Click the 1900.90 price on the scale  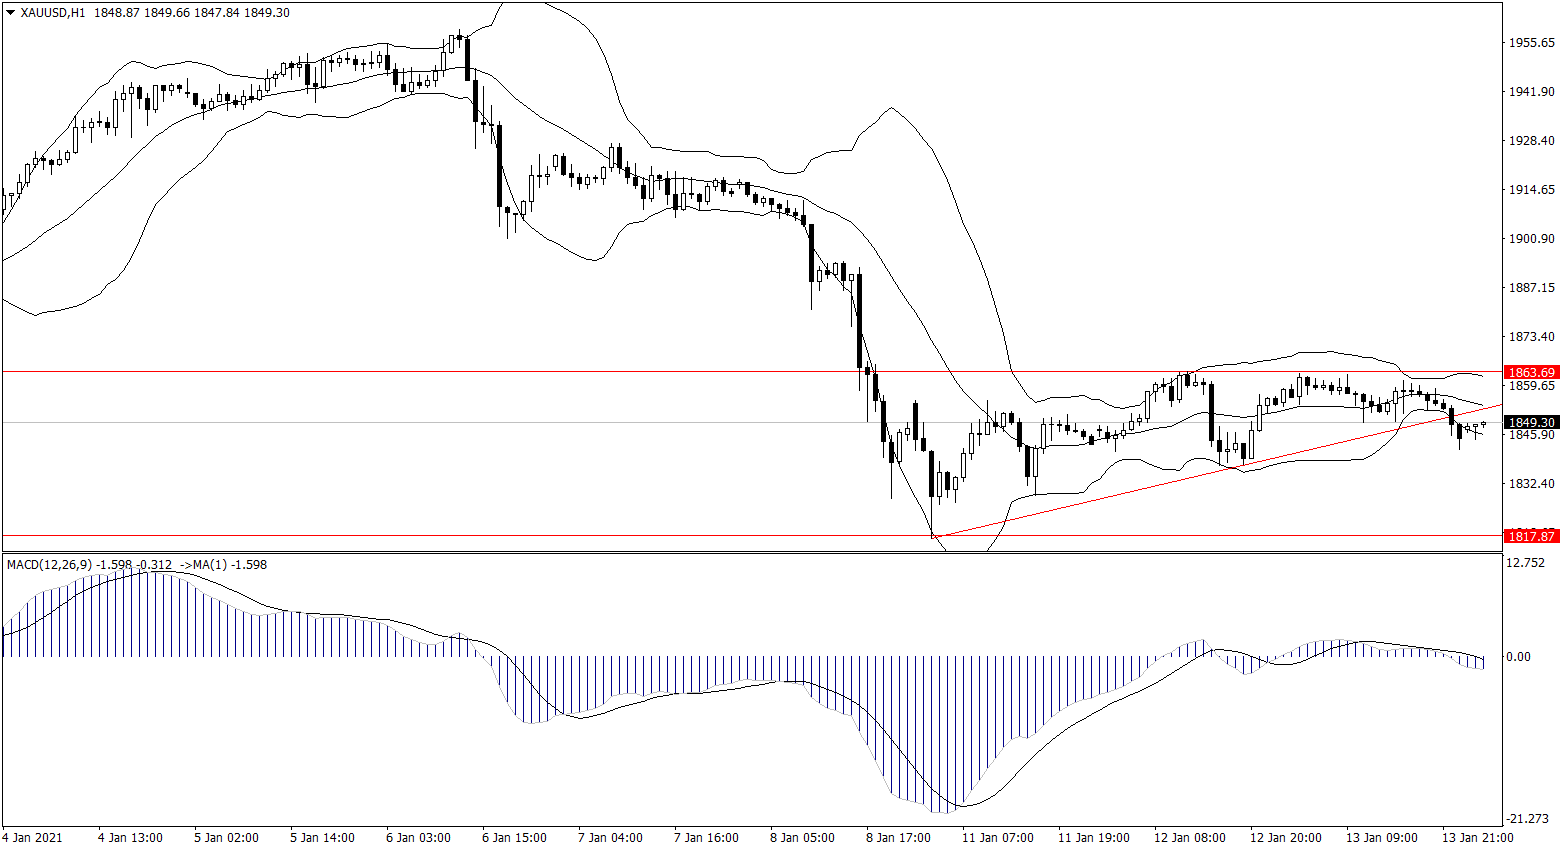click(x=1531, y=239)
